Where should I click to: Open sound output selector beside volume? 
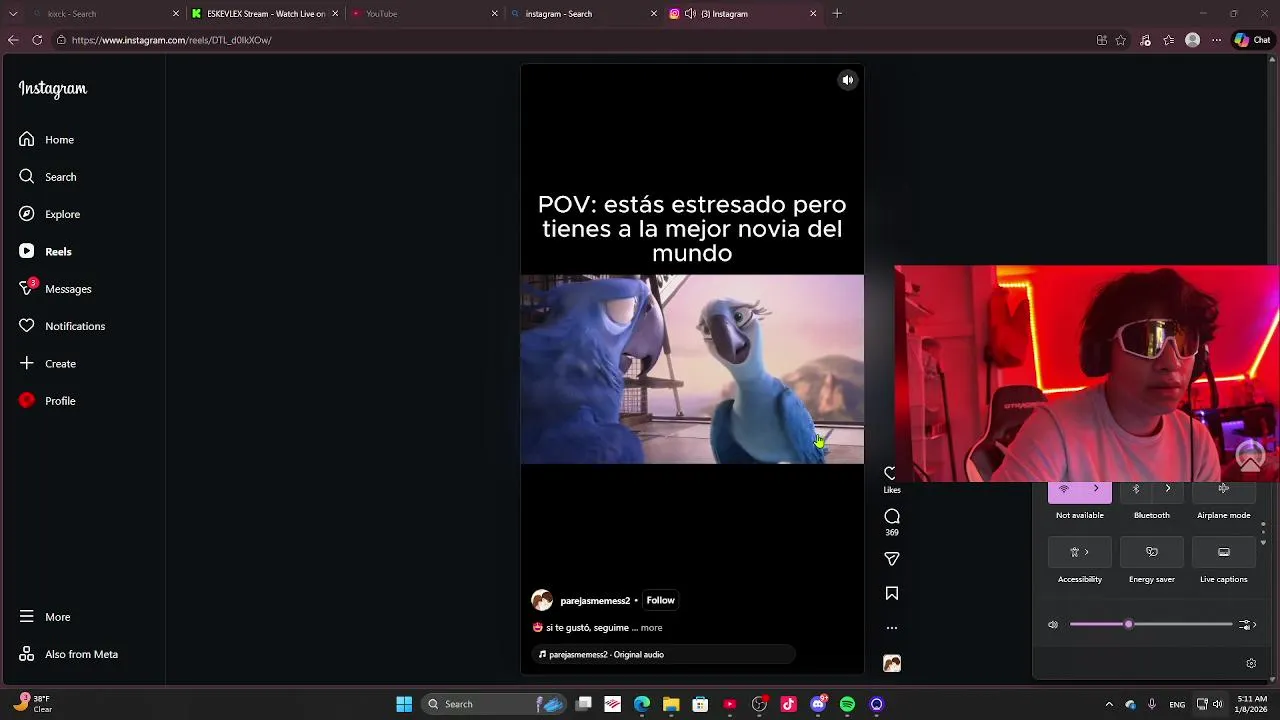pyautogui.click(x=1247, y=625)
